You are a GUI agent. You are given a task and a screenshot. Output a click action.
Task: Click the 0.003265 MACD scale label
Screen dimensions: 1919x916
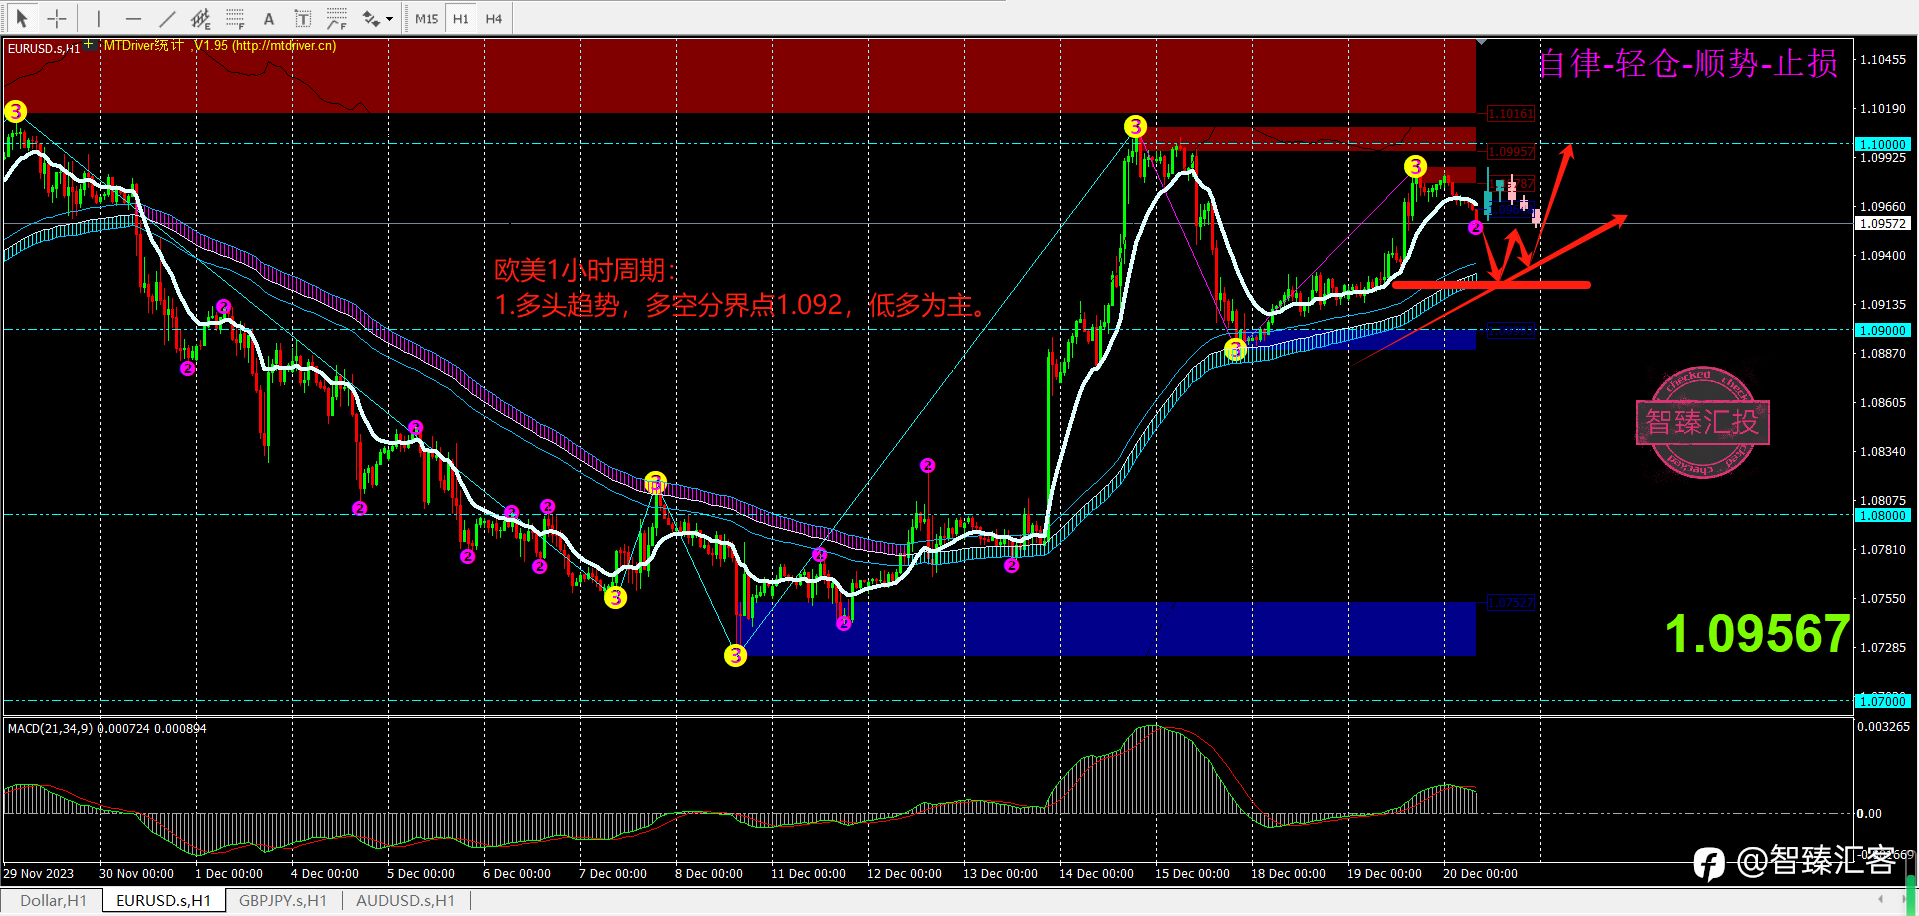tap(1884, 726)
